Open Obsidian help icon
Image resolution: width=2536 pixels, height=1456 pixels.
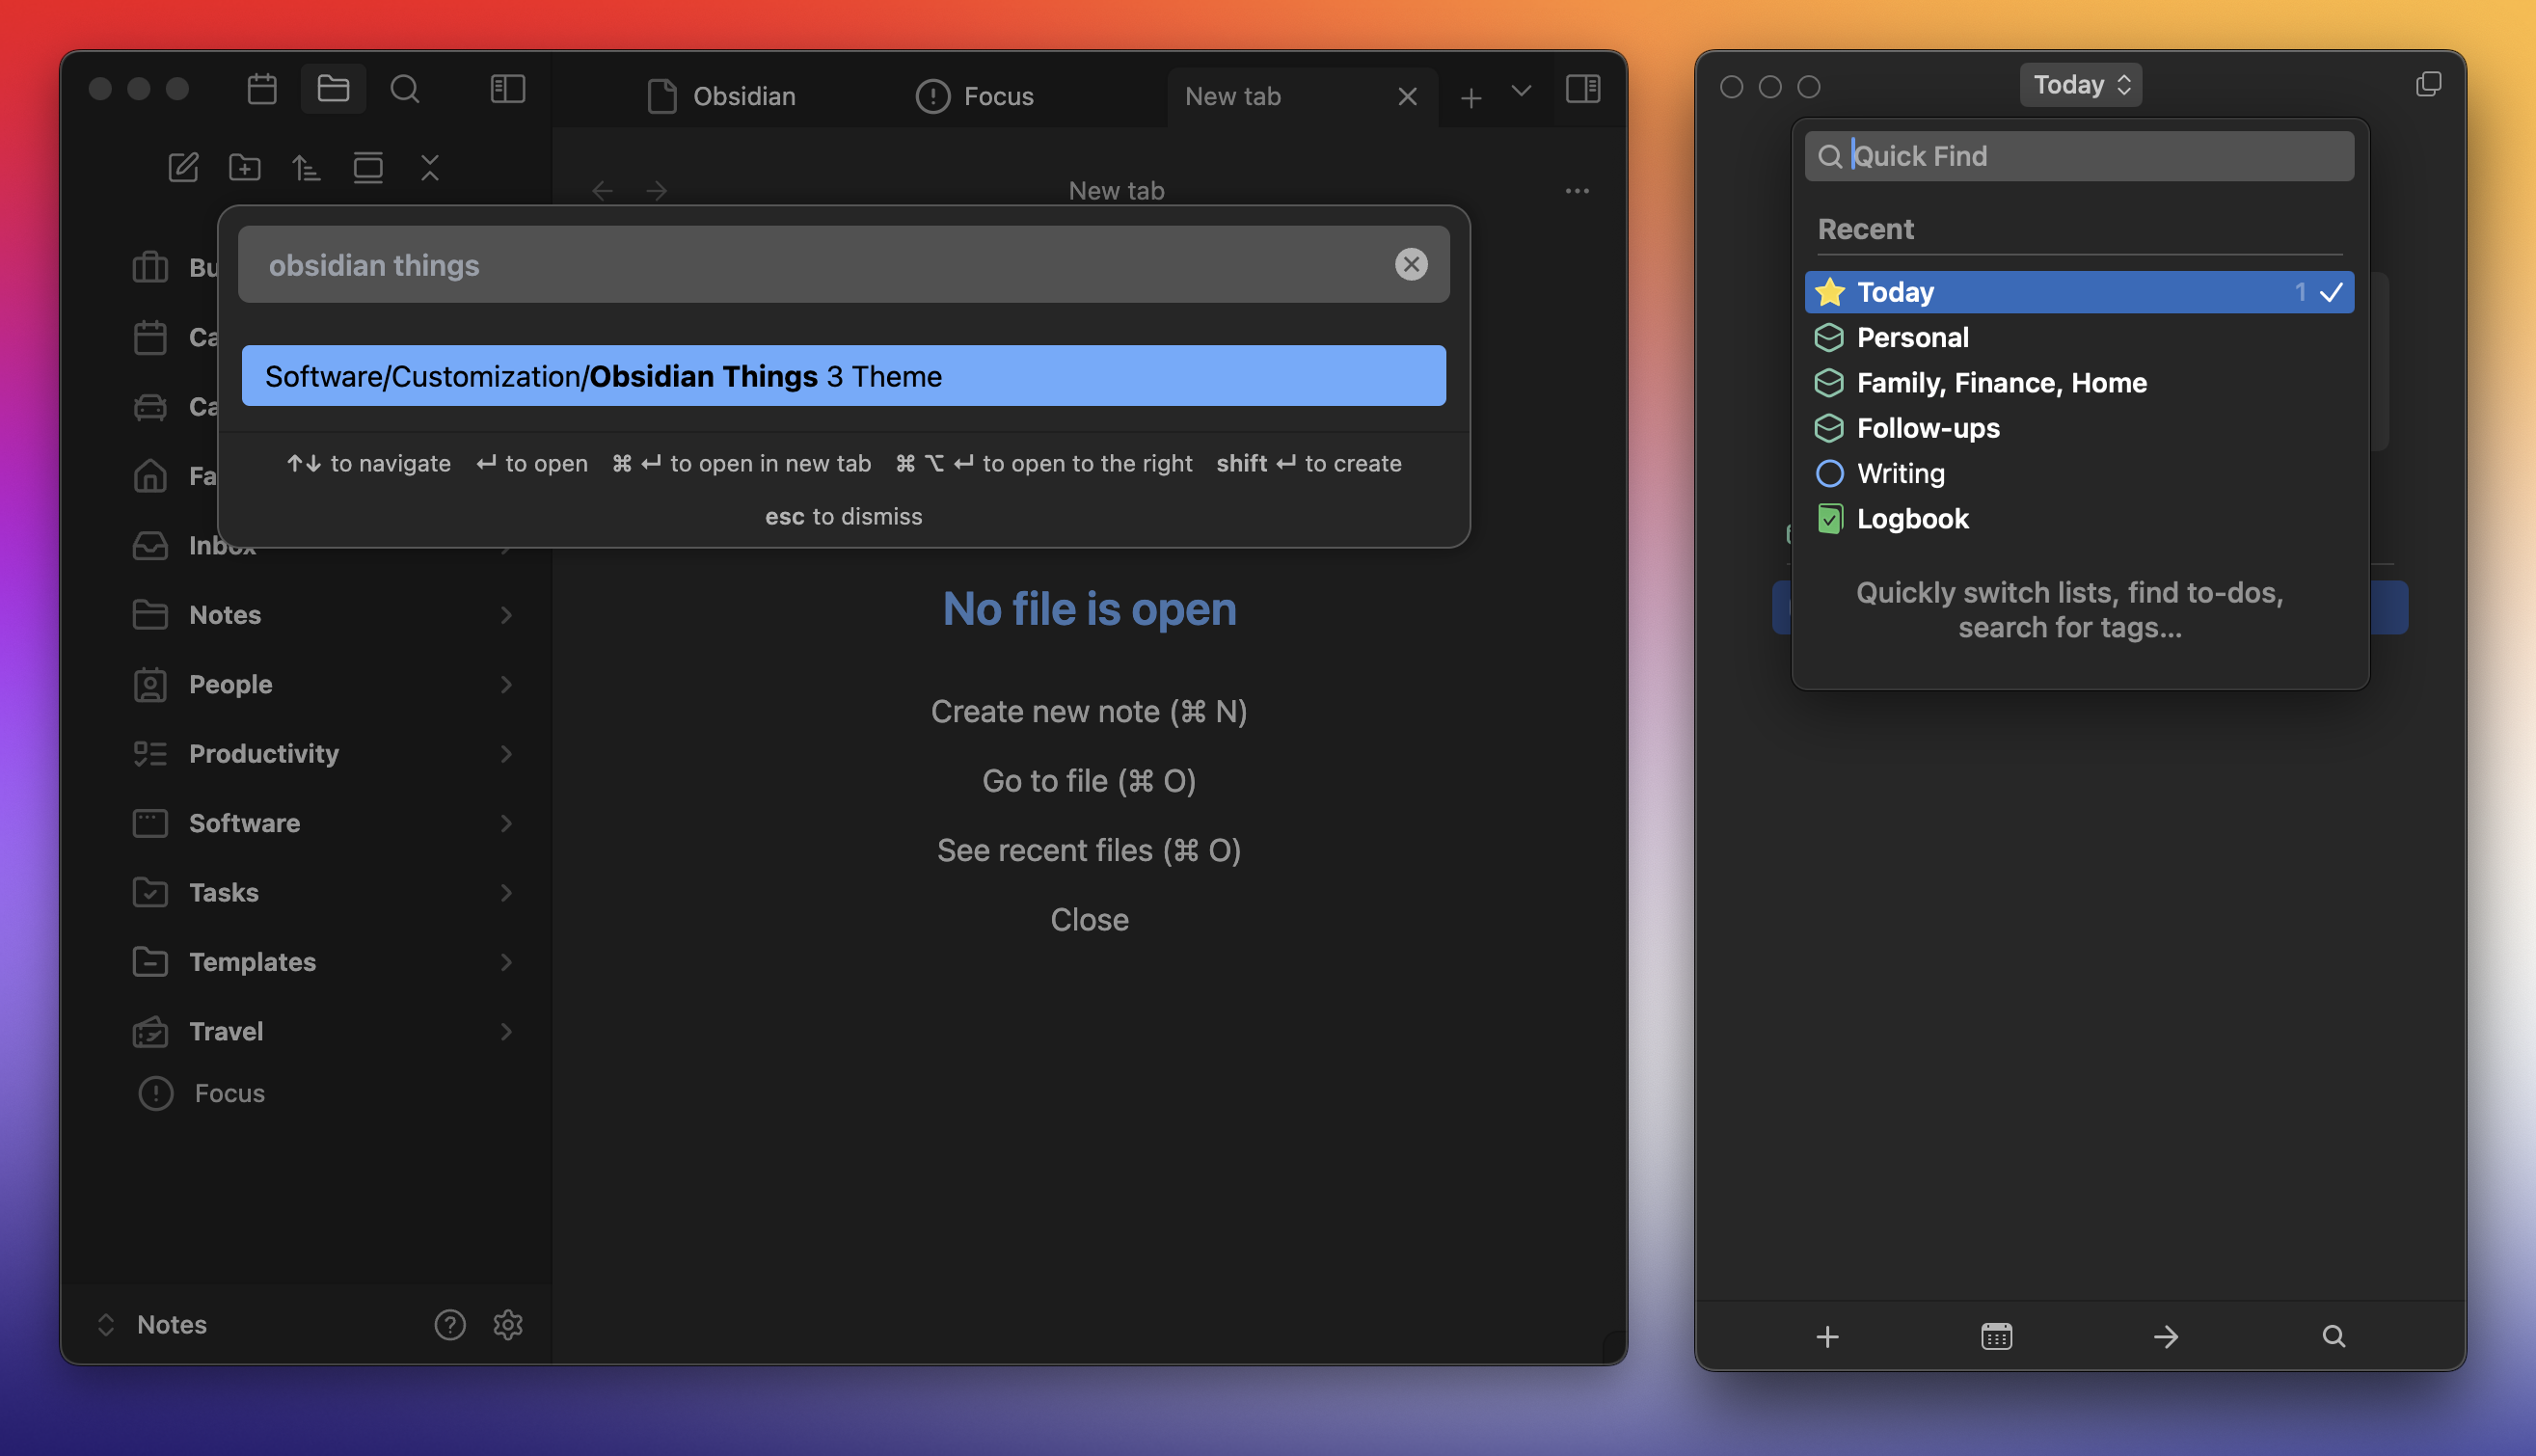pyautogui.click(x=450, y=1324)
